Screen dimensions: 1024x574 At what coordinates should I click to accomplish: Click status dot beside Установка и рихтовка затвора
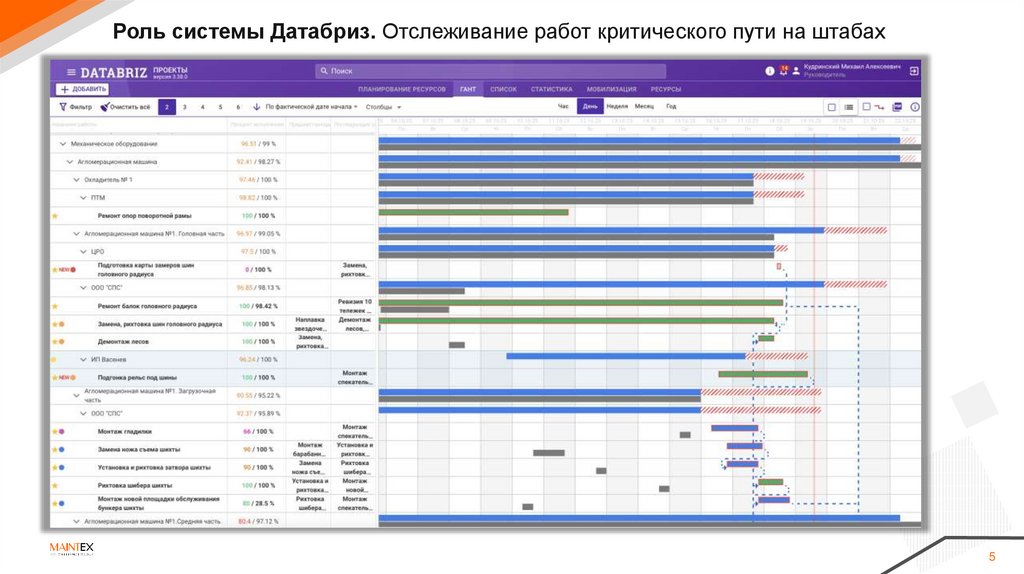(62, 468)
